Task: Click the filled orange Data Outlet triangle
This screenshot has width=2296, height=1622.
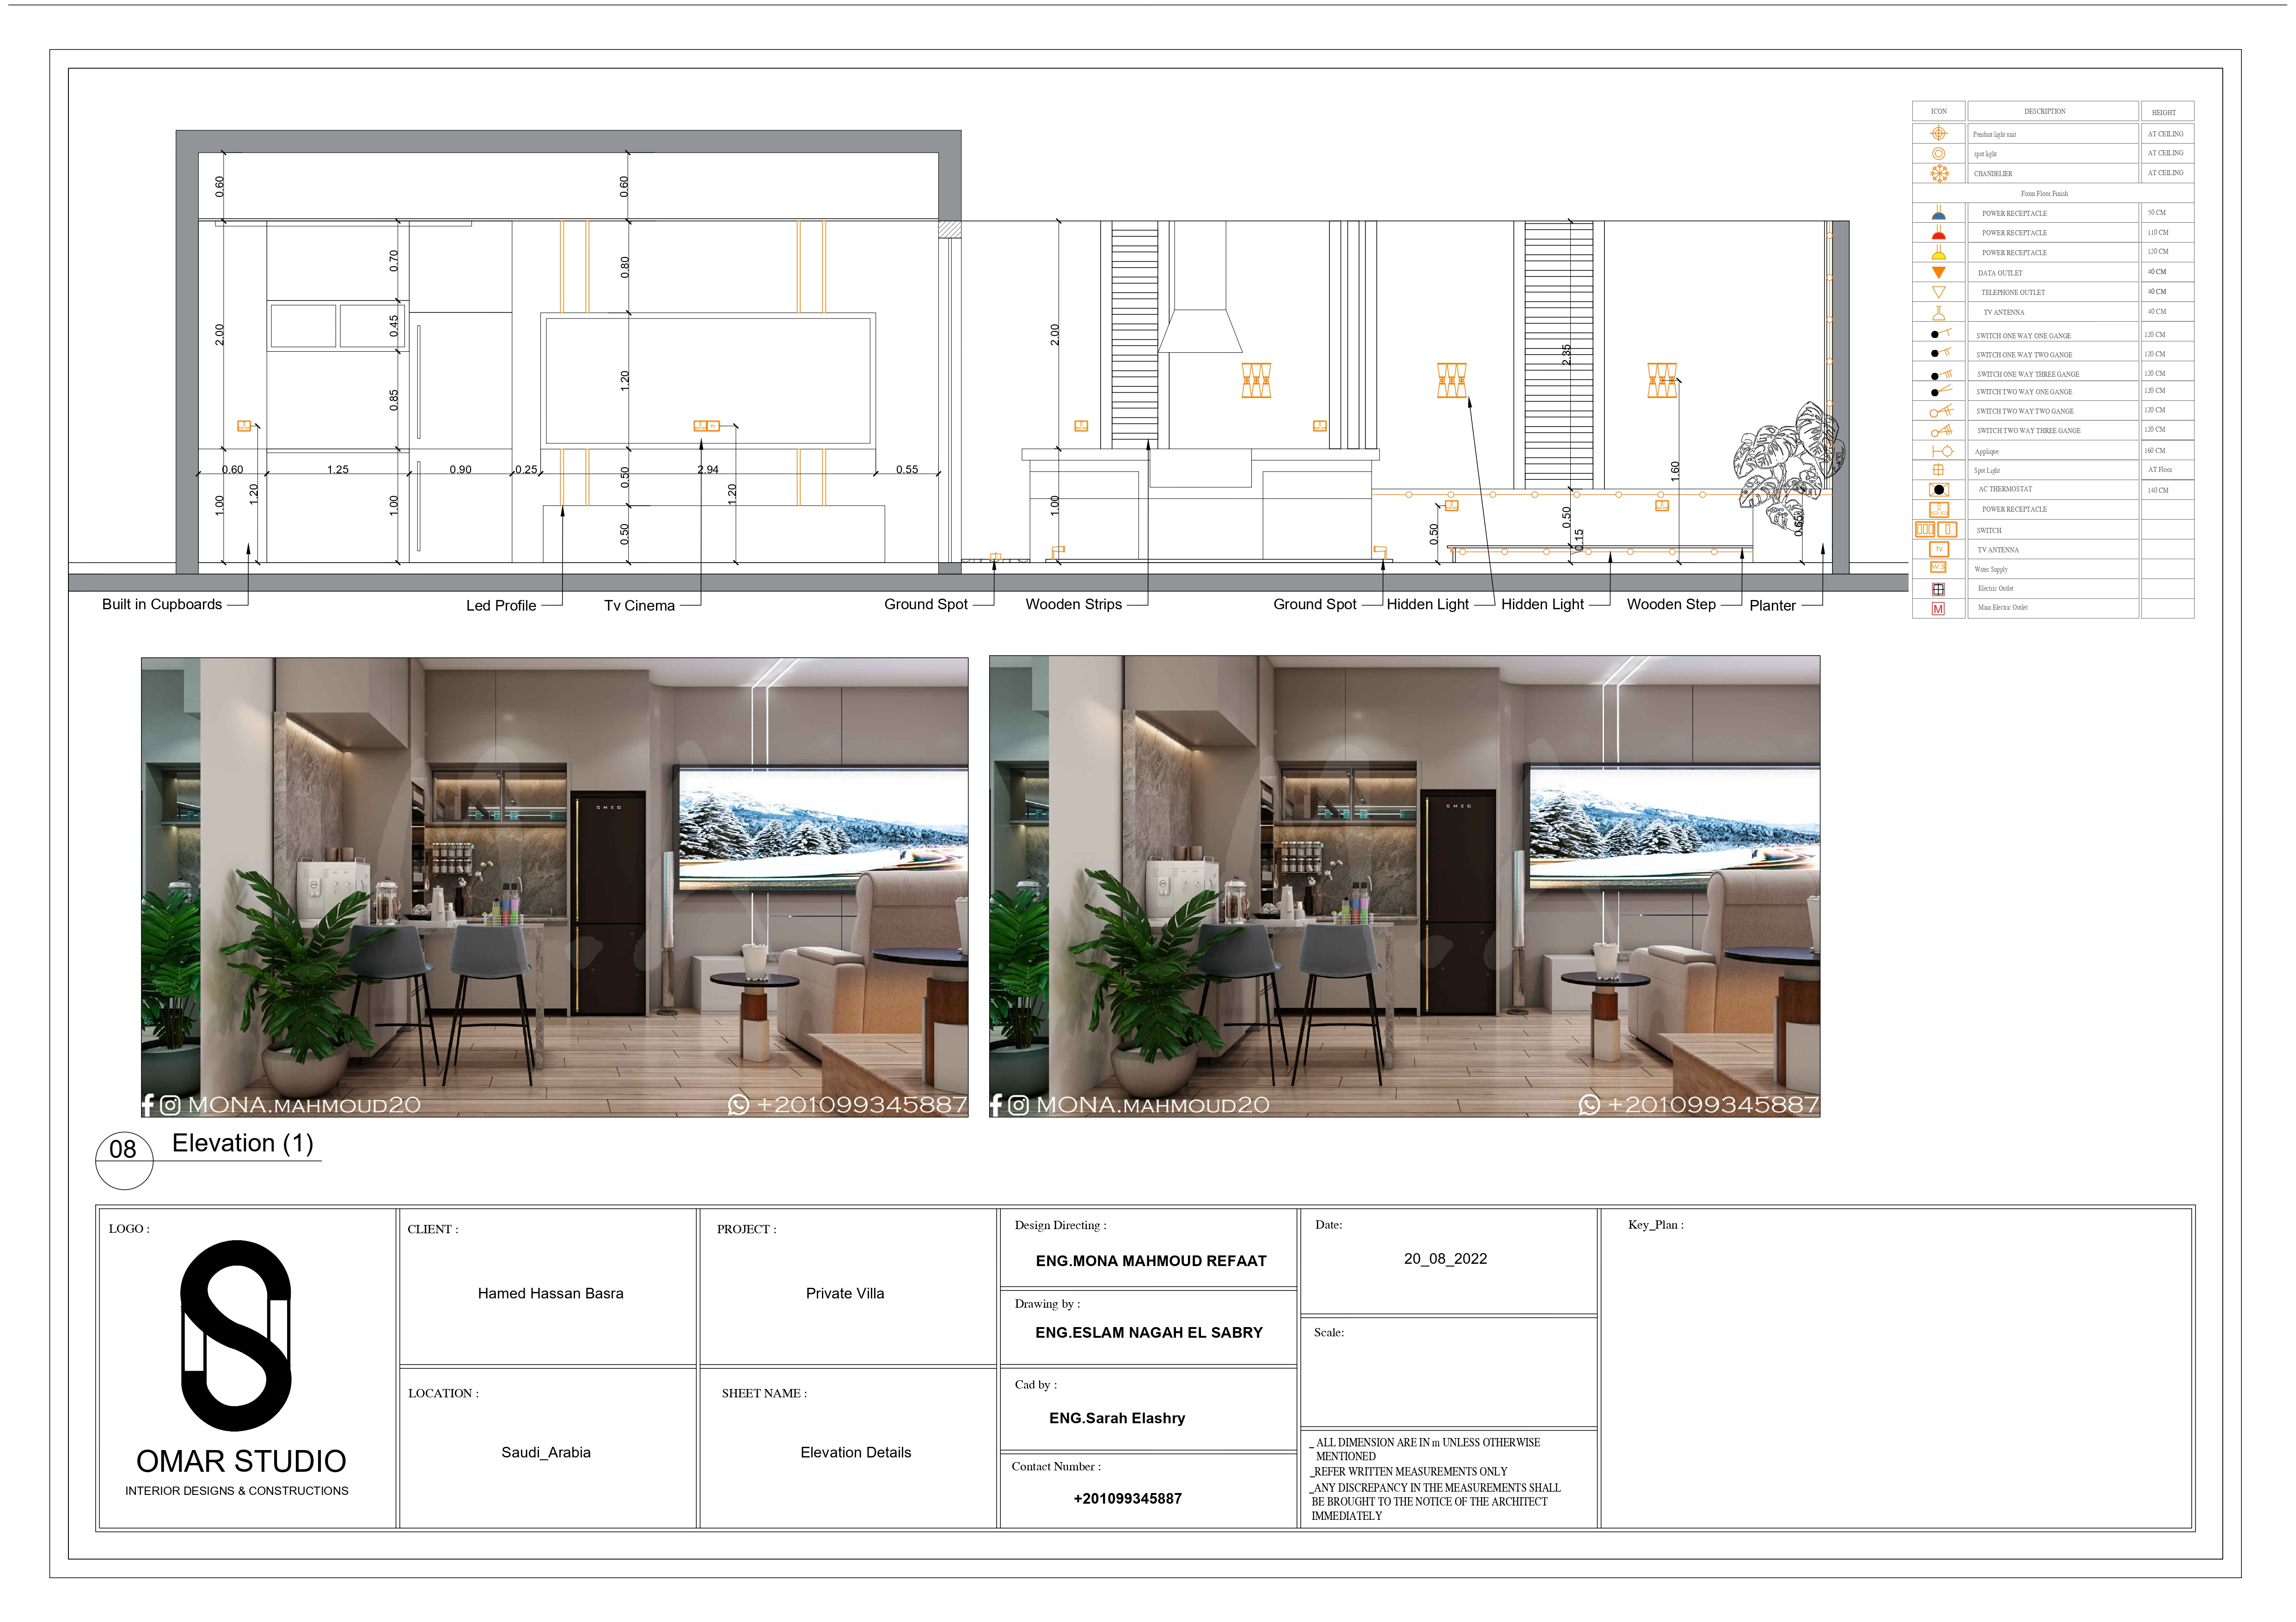Action: pos(1938,272)
